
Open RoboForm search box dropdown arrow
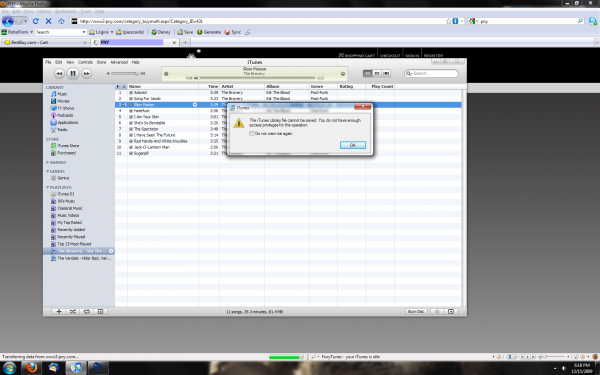click(84, 32)
